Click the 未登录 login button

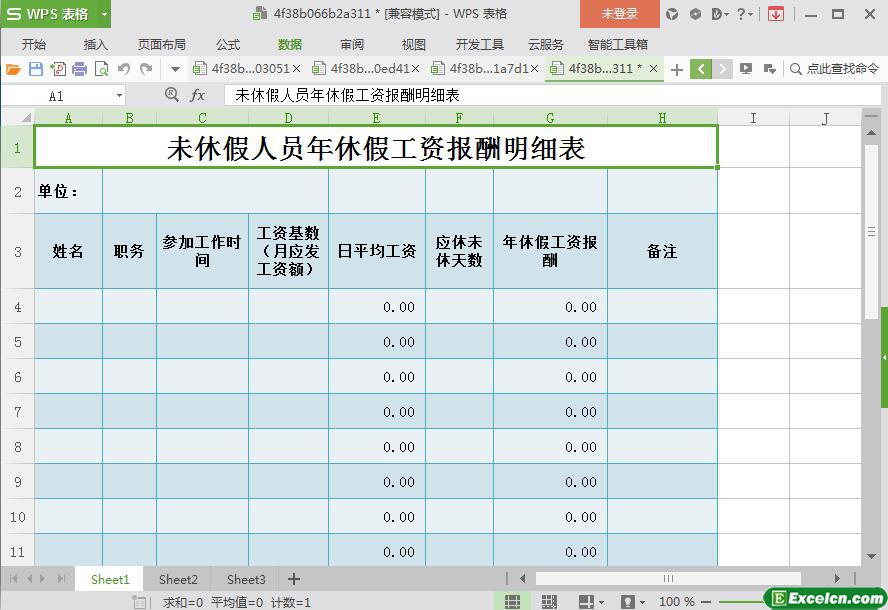coord(619,14)
